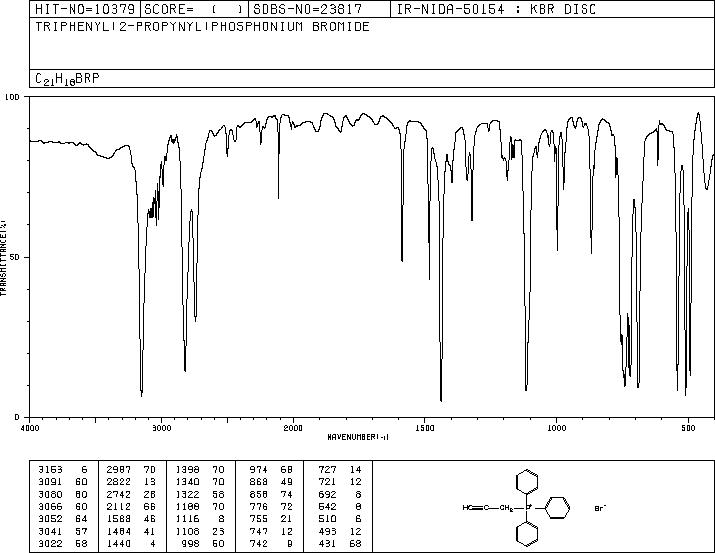Screen dimensions: 715x553
Task: Click the 3000 wavenumber axis label
Action: click(x=161, y=428)
